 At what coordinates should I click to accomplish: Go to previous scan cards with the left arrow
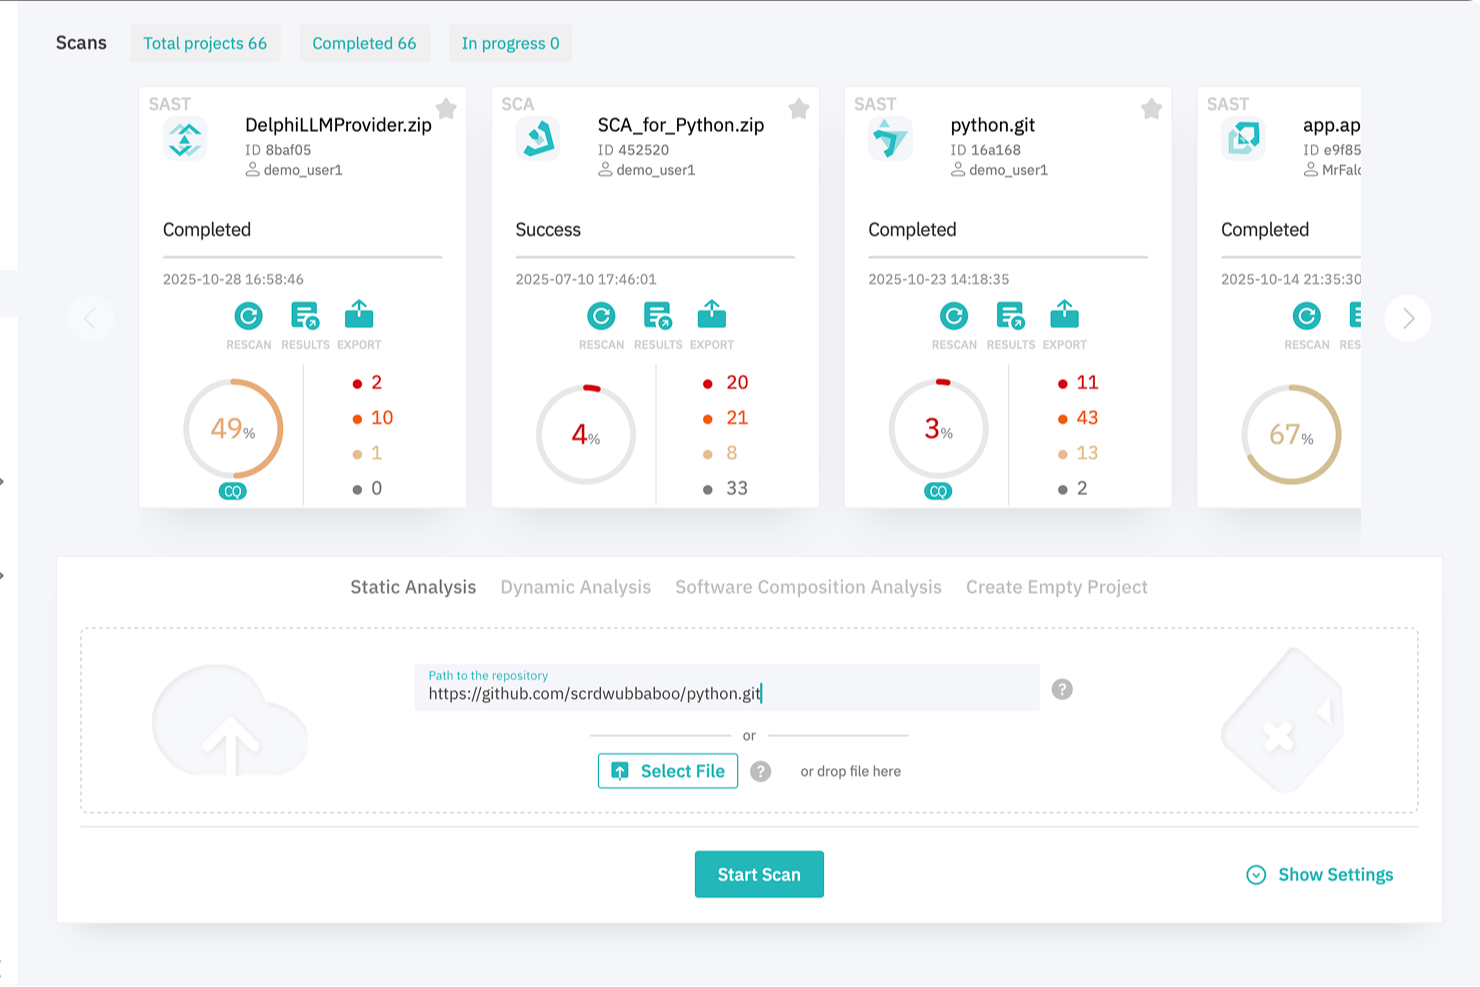tap(90, 318)
